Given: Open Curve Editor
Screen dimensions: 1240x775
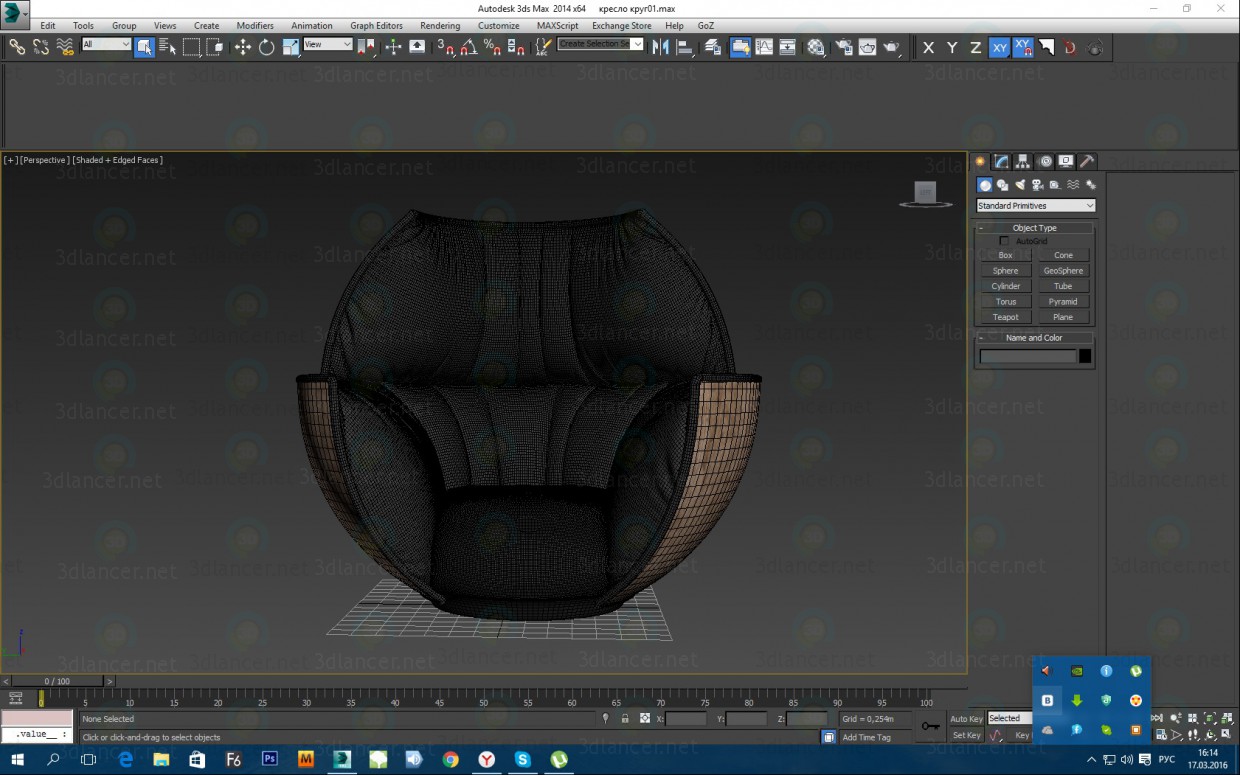Looking at the screenshot, I should [764, 46].
